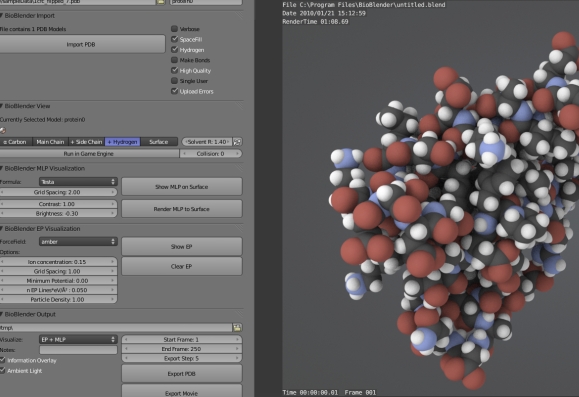Click the 'Frame 001' overlay text
The height and width of the screenshot is (397, 579).
360,392
